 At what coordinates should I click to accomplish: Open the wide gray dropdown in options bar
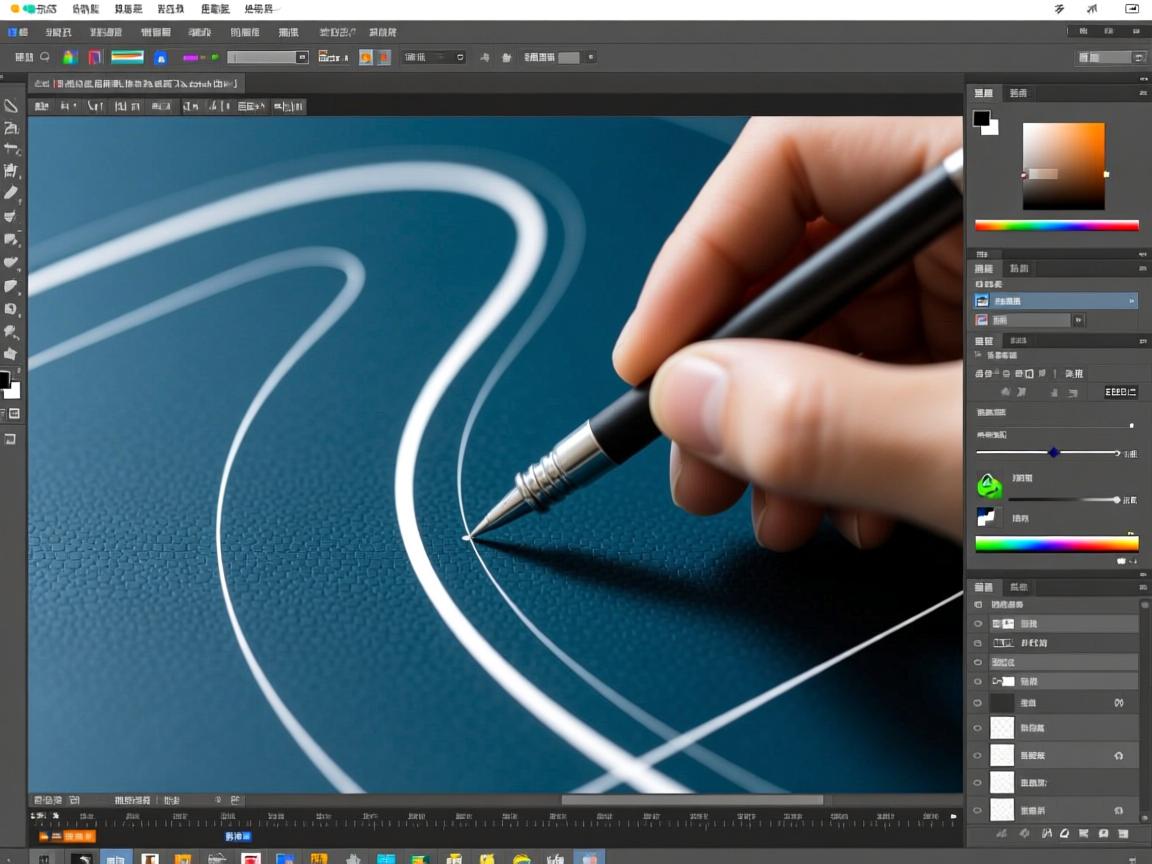pos(267,58)
